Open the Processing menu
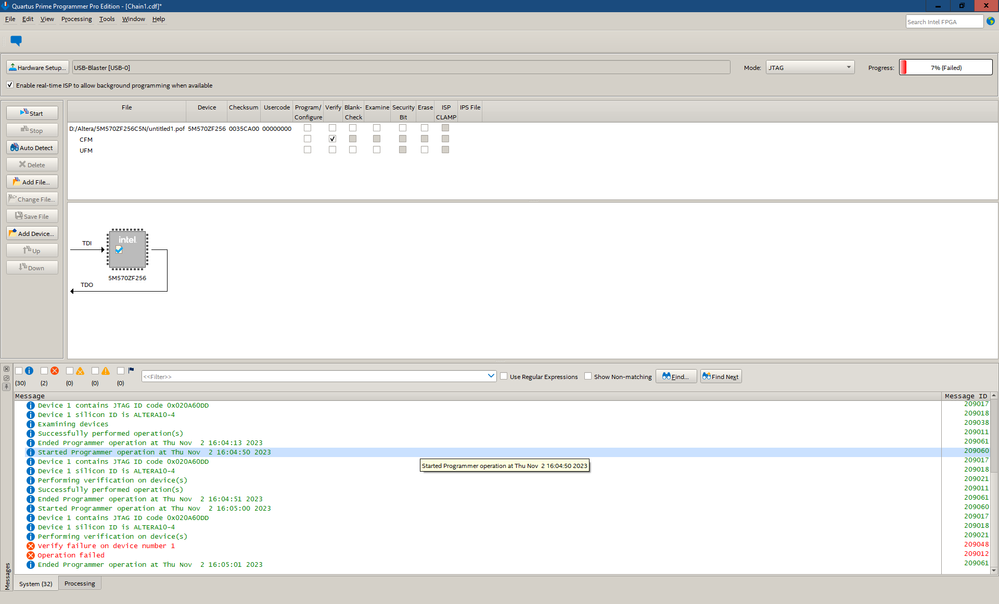This screenshot has width=999, height=604. pyautogui.click(x=76, y=19)
